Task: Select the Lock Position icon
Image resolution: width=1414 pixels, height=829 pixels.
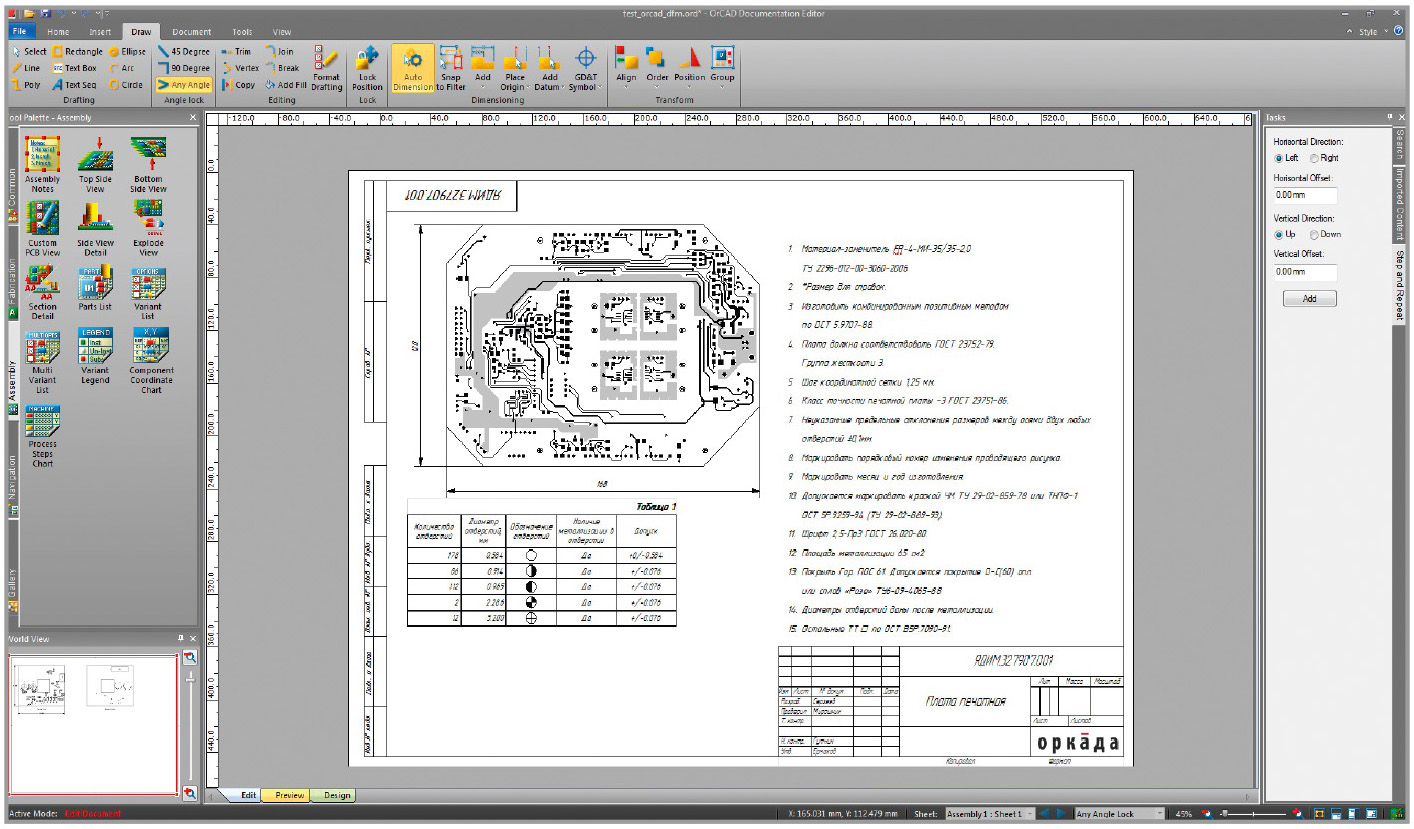Action: (x=367, y=60)
